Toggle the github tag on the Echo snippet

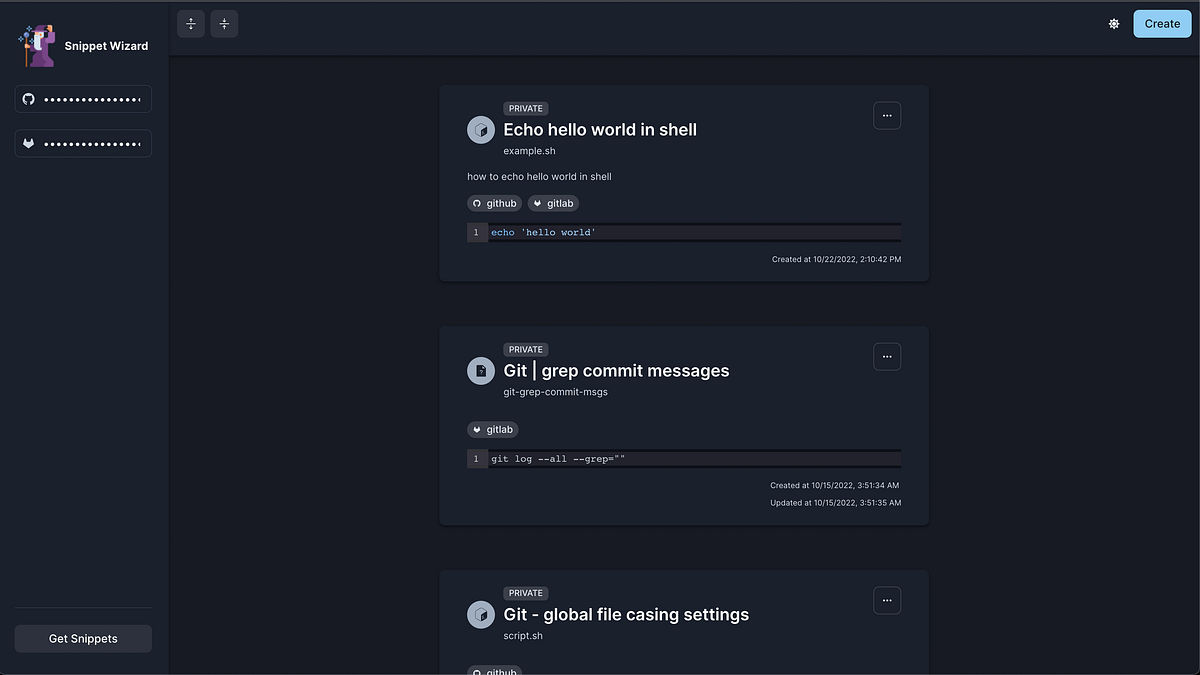point(494,203)
